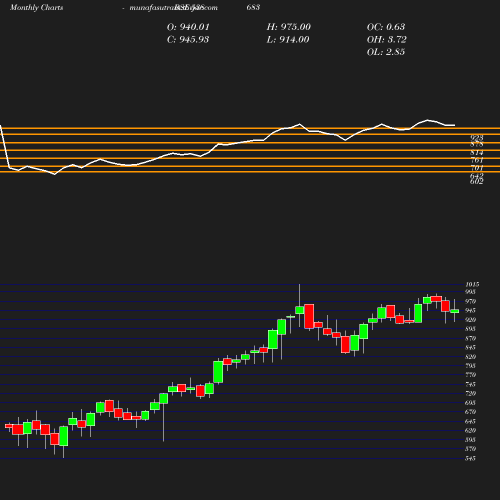This screenshot has width=500, height=500.
Task: Click the low value "L: 914.00"
Action: tap(288, 40)
